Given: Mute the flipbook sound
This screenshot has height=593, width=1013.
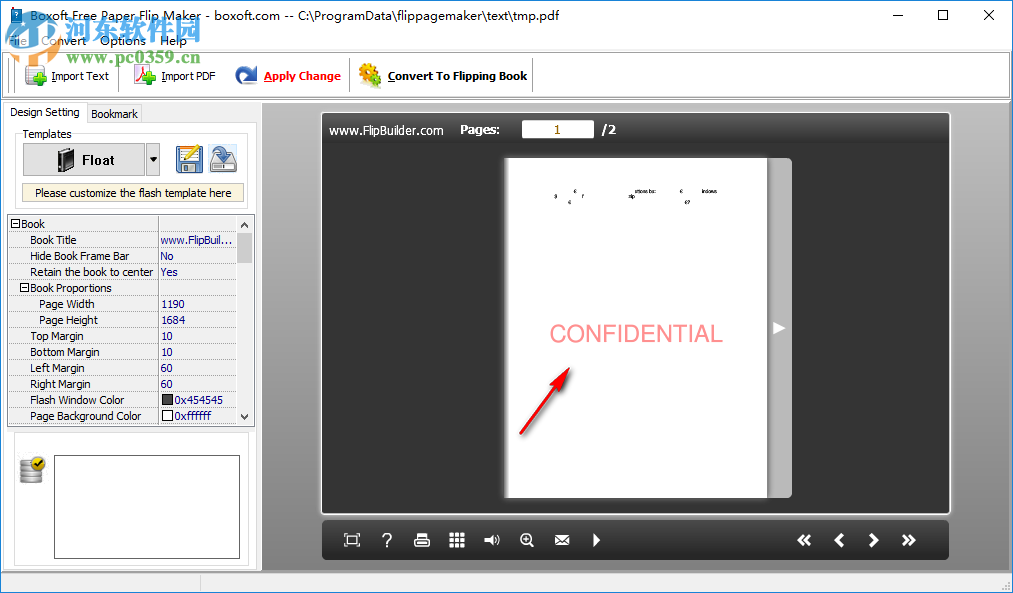Looking at the screenshot, I should coord(491,540).
